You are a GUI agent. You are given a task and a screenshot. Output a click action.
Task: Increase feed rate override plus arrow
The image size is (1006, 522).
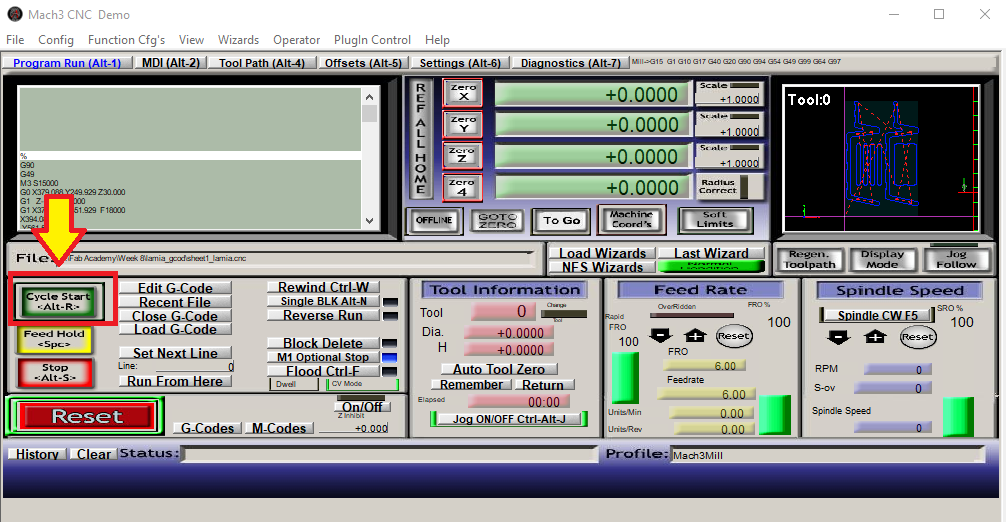(695, 335)
